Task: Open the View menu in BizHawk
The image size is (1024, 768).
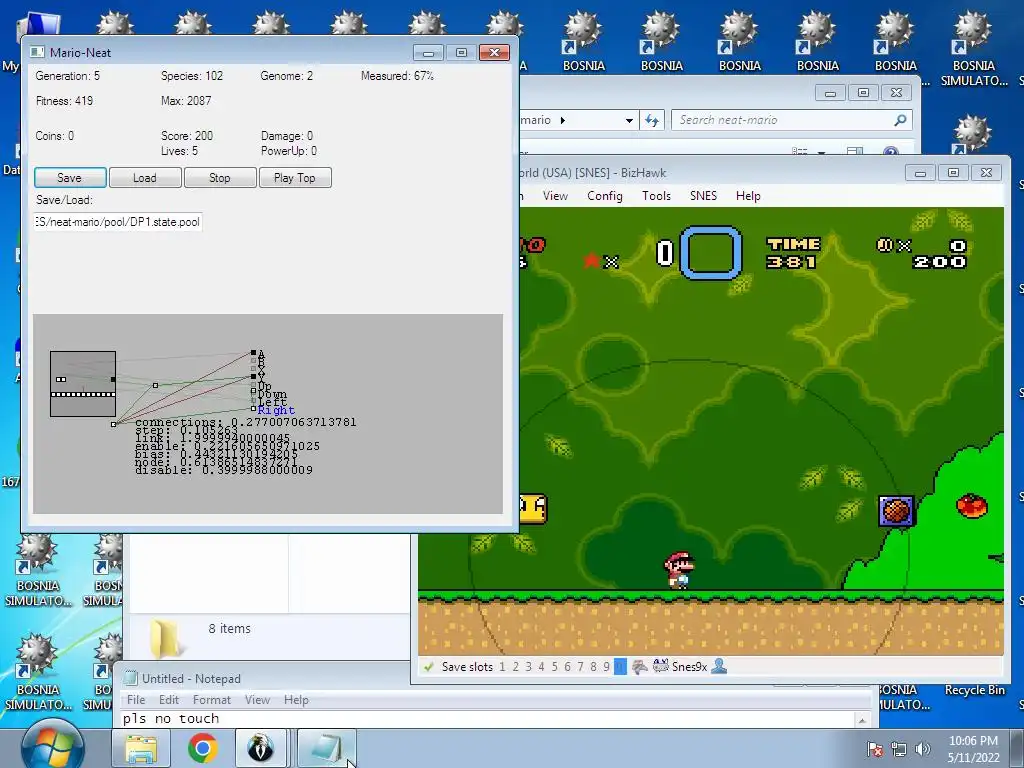Action: [555, 196]
